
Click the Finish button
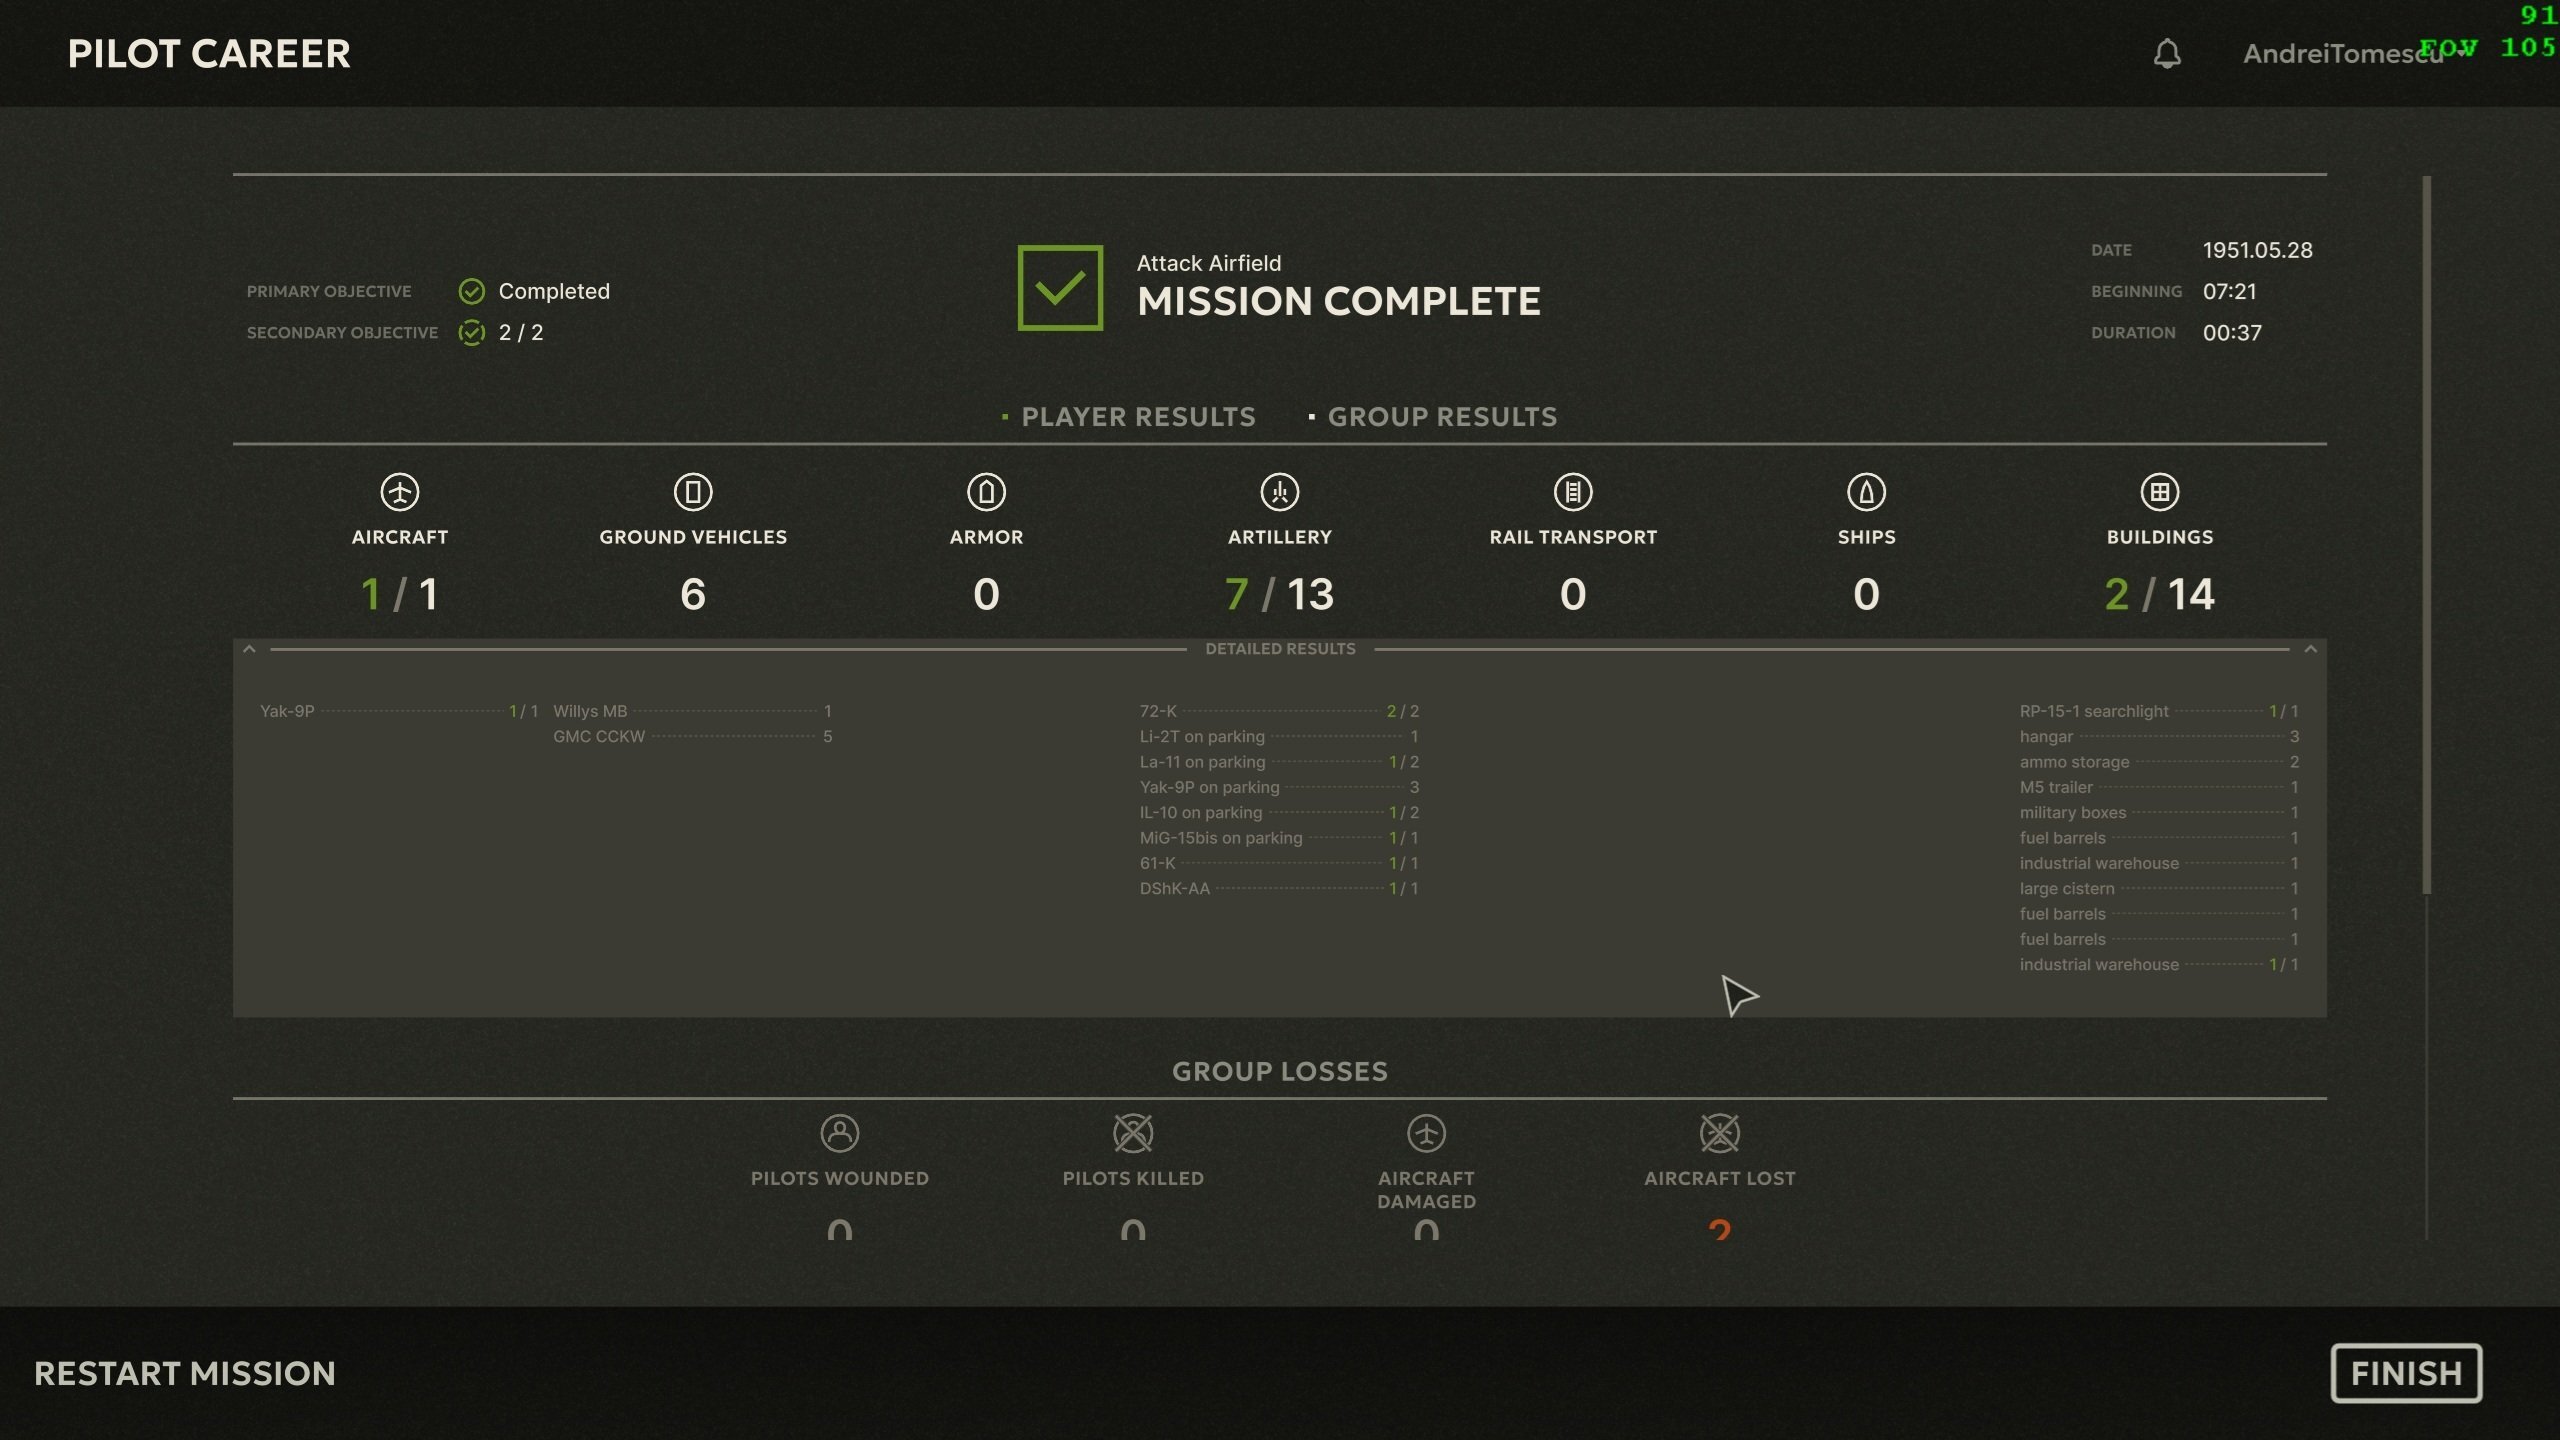(x=2406, y=1373)
